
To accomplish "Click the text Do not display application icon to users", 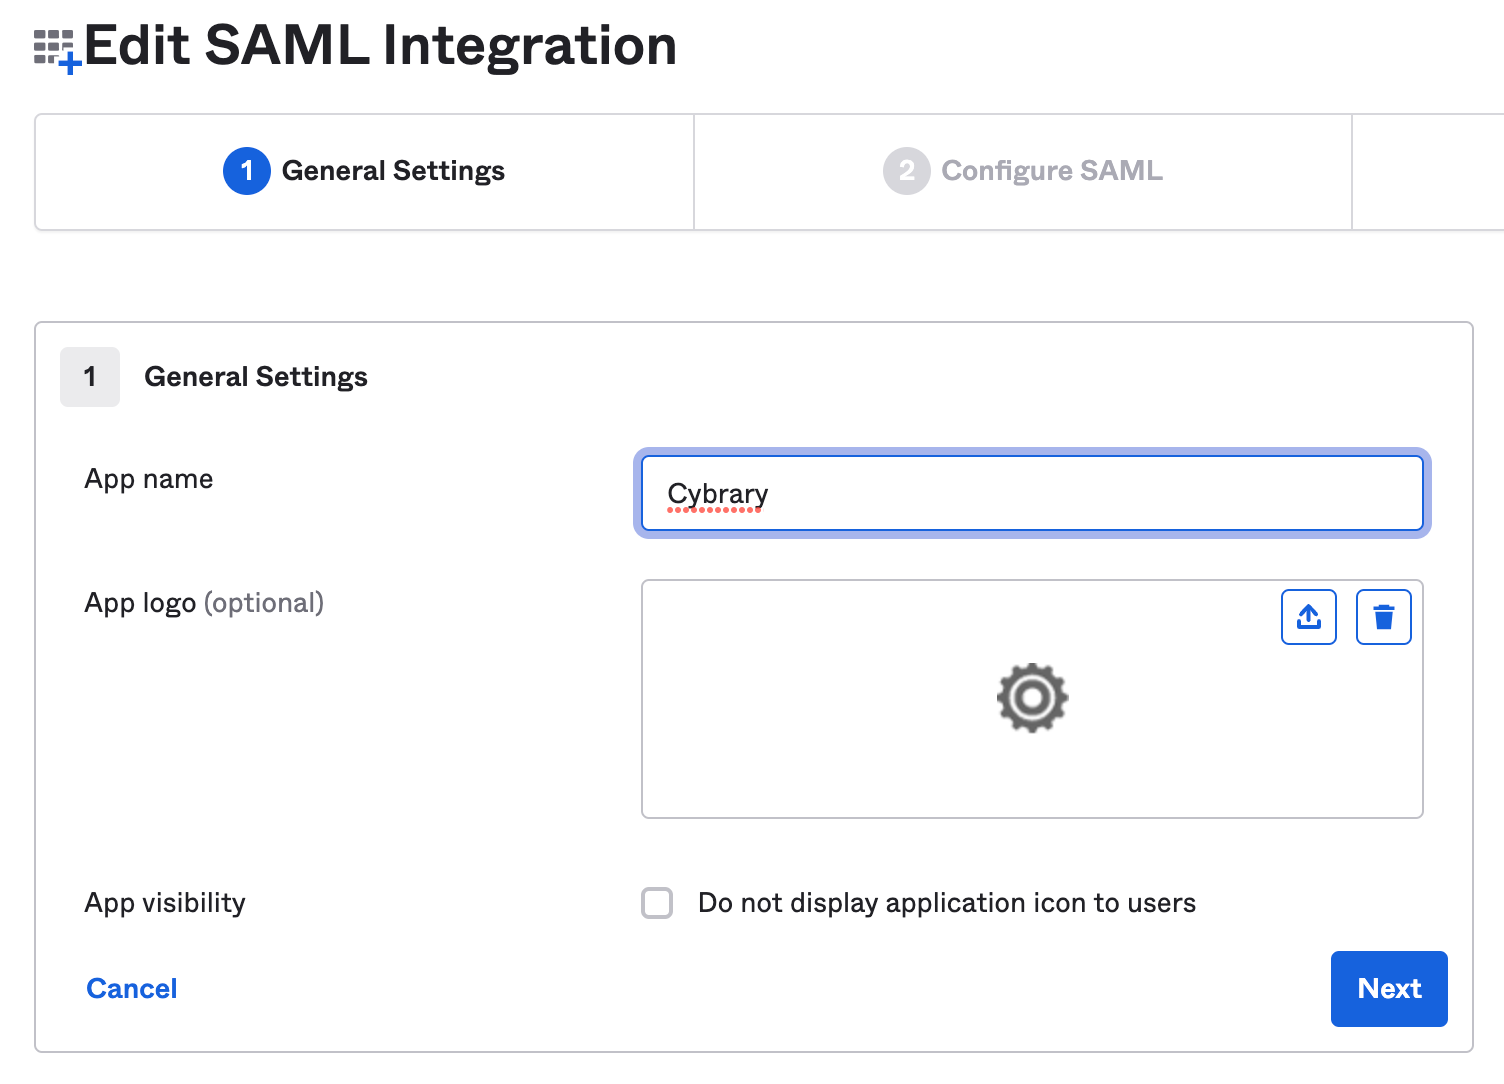I will click(x=947, y=903).
